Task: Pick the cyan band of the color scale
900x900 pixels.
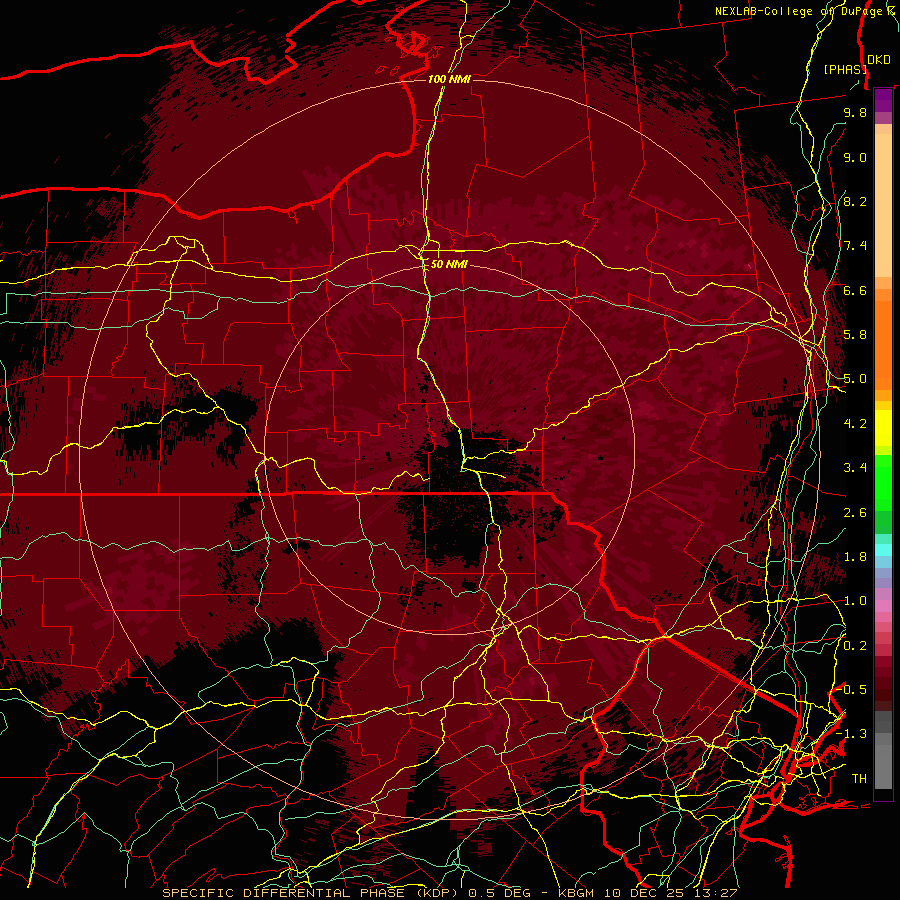Action: tap(883, 550)
